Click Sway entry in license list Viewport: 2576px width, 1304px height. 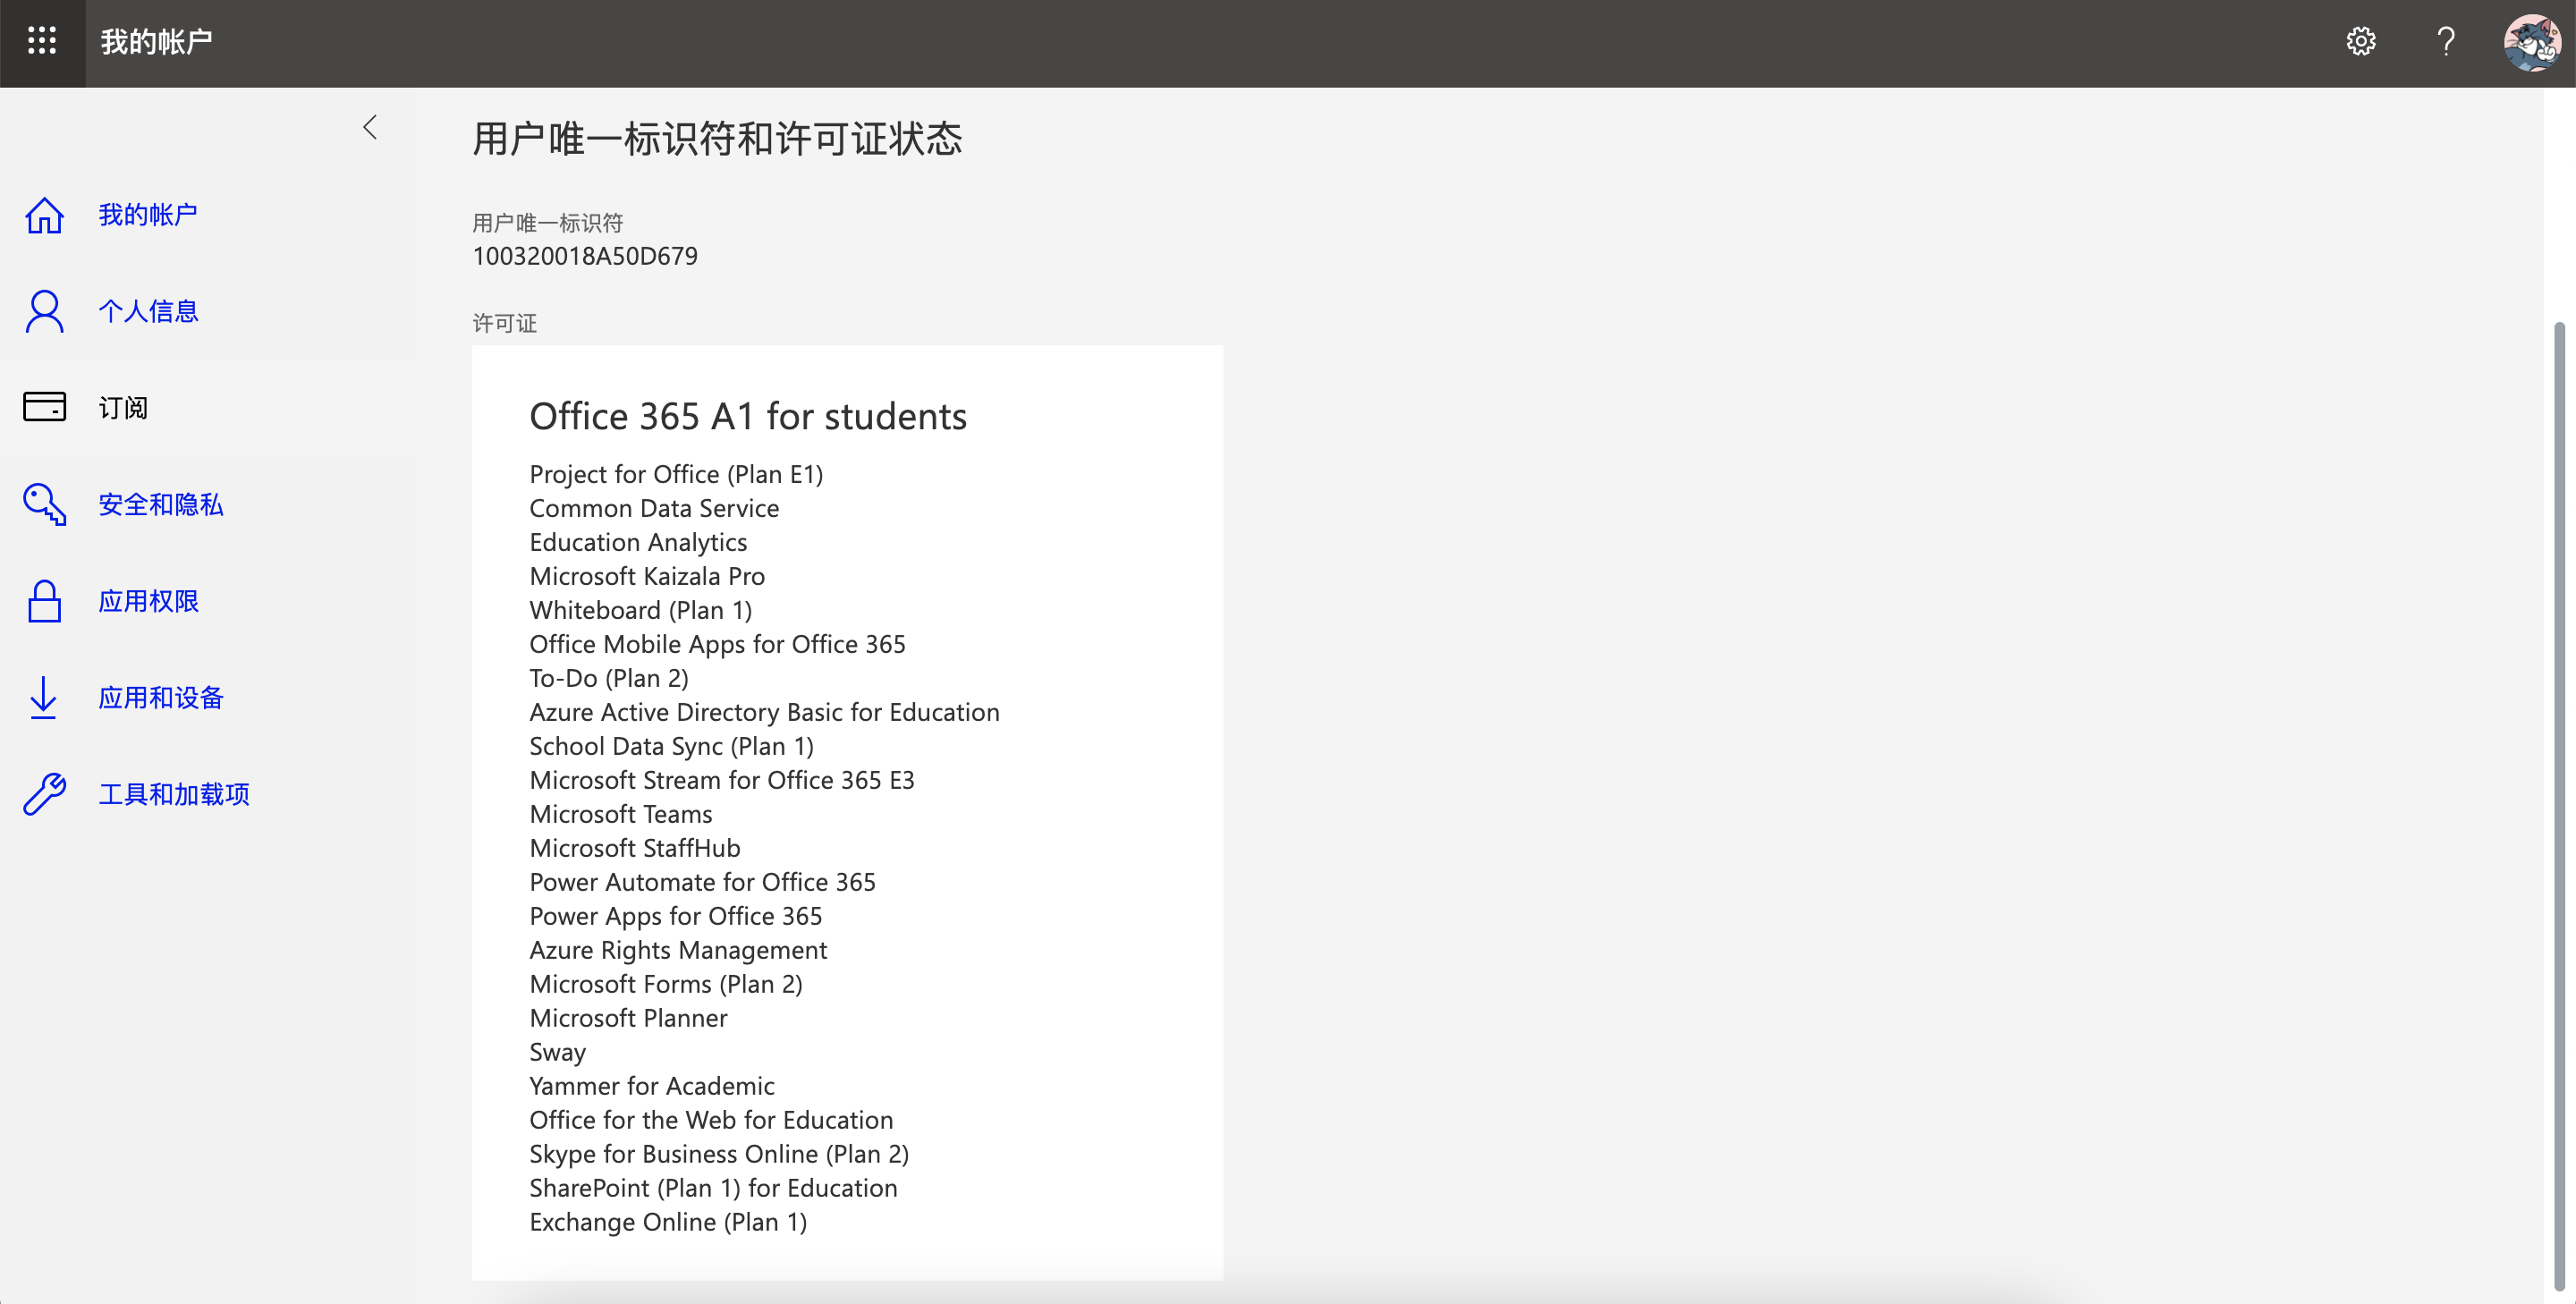(x=557, y=1052)
